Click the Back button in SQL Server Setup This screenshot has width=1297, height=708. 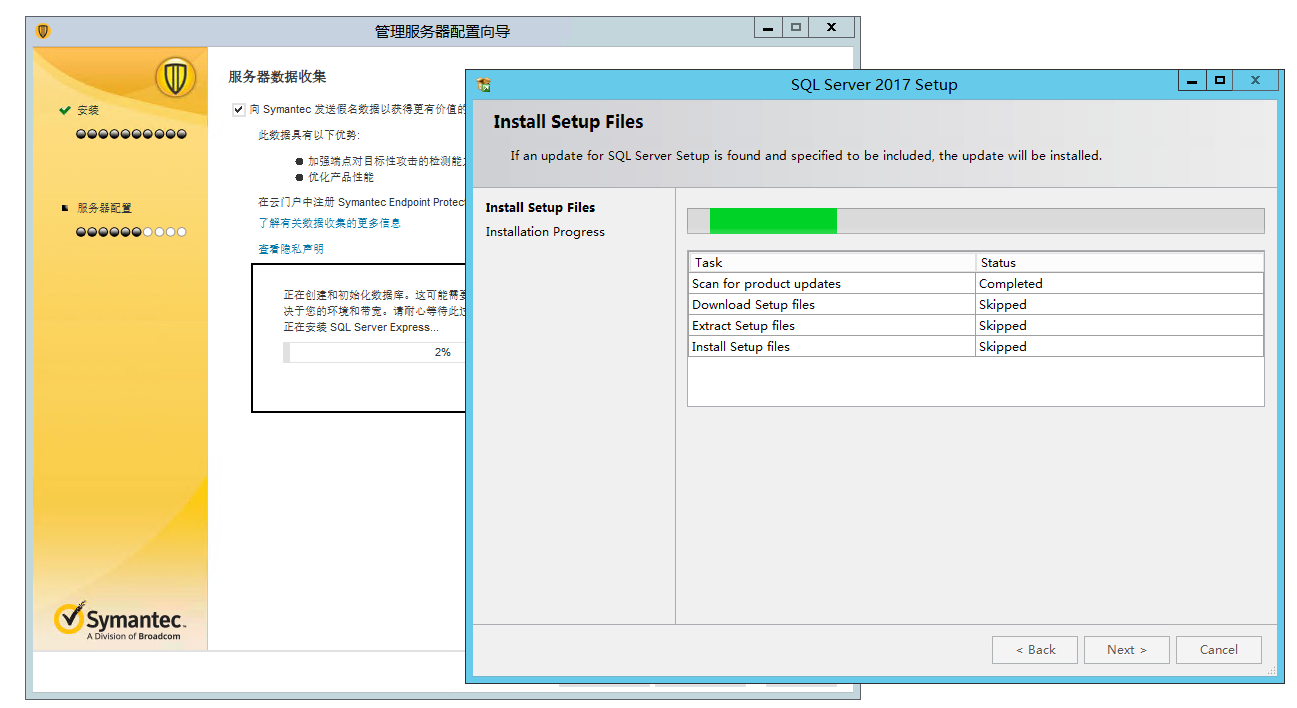pyautogui.click(x=1035, y=649)
